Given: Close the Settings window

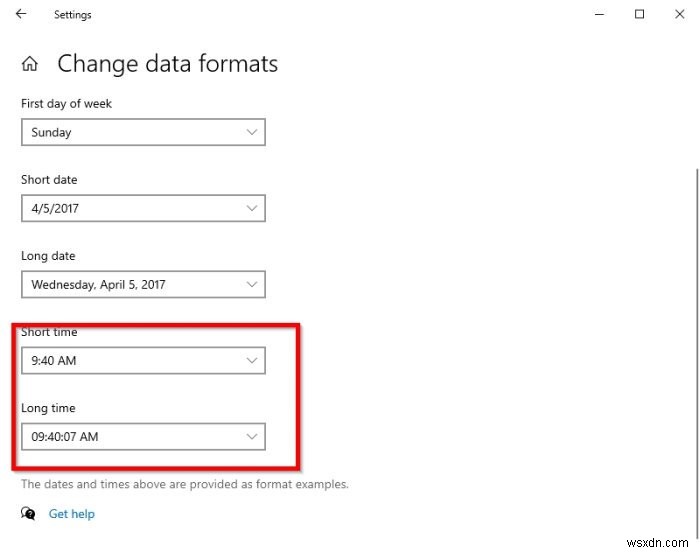Looking at the screenshot, I should click(x=679, y=14).
